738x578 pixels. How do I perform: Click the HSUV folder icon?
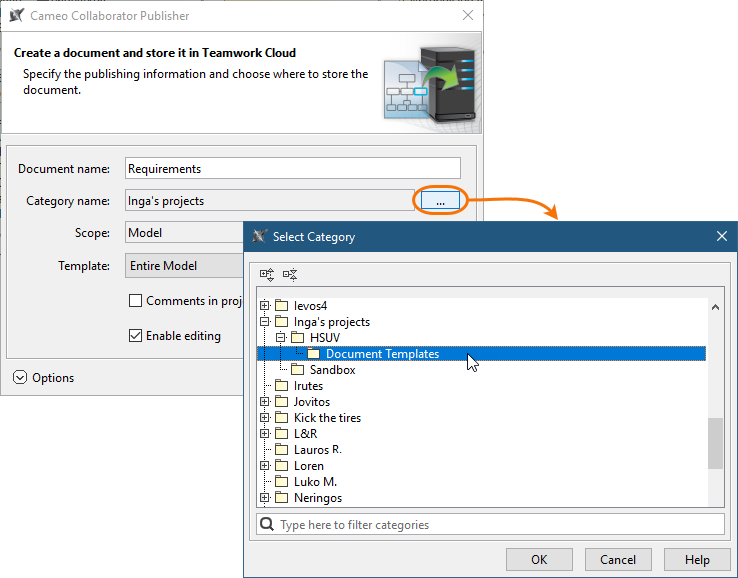pos(297,337)
